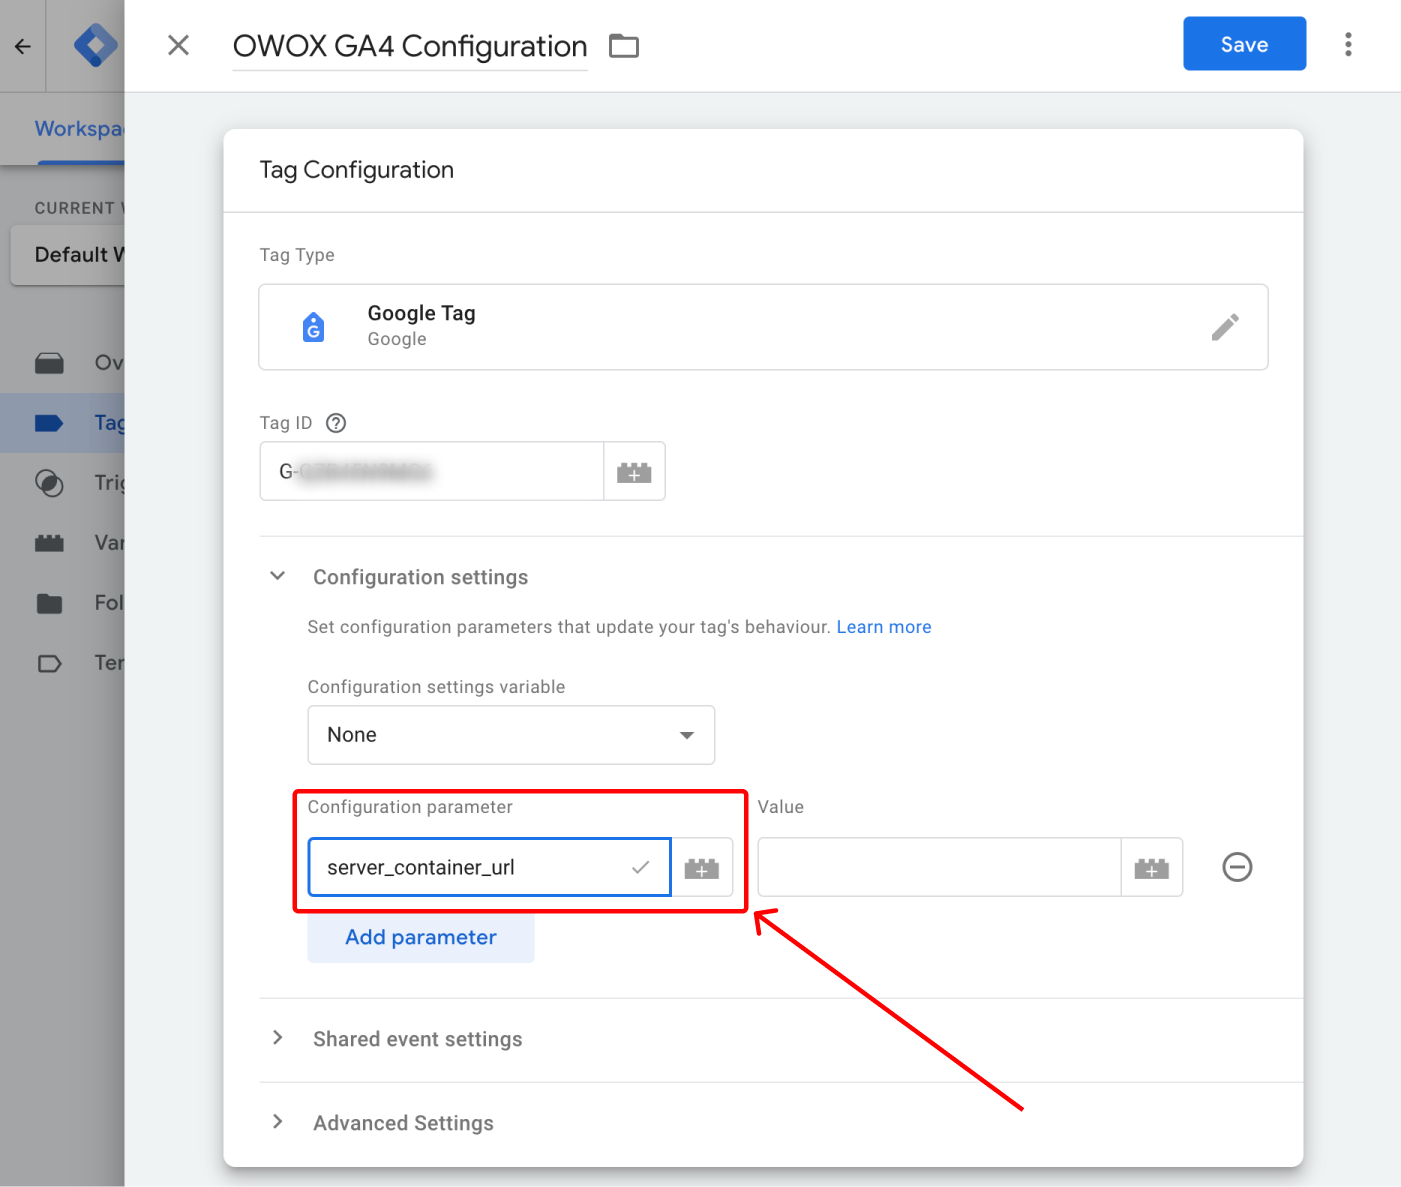Expand the Shared event settings section
Image resolution: width=1401 pixels, height=1187 pixels.
point(278,1038)
